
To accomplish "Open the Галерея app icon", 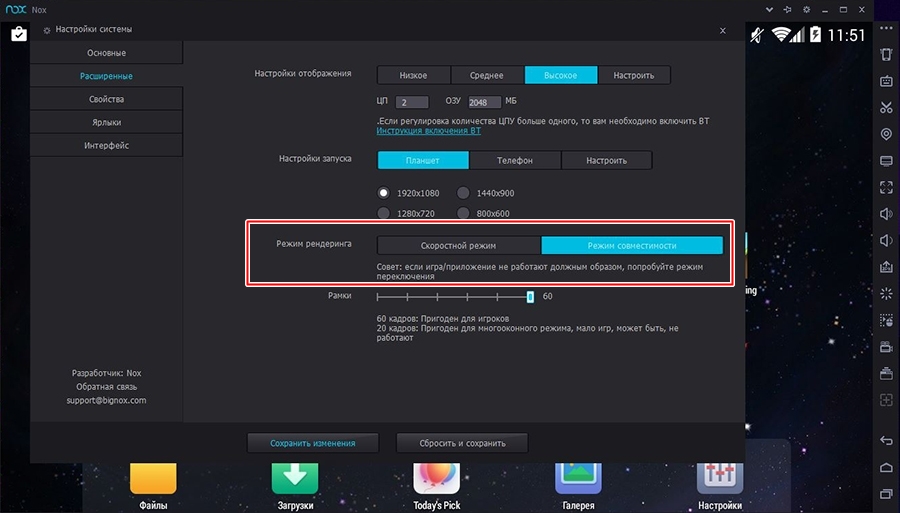I will [x=578, y=479].
